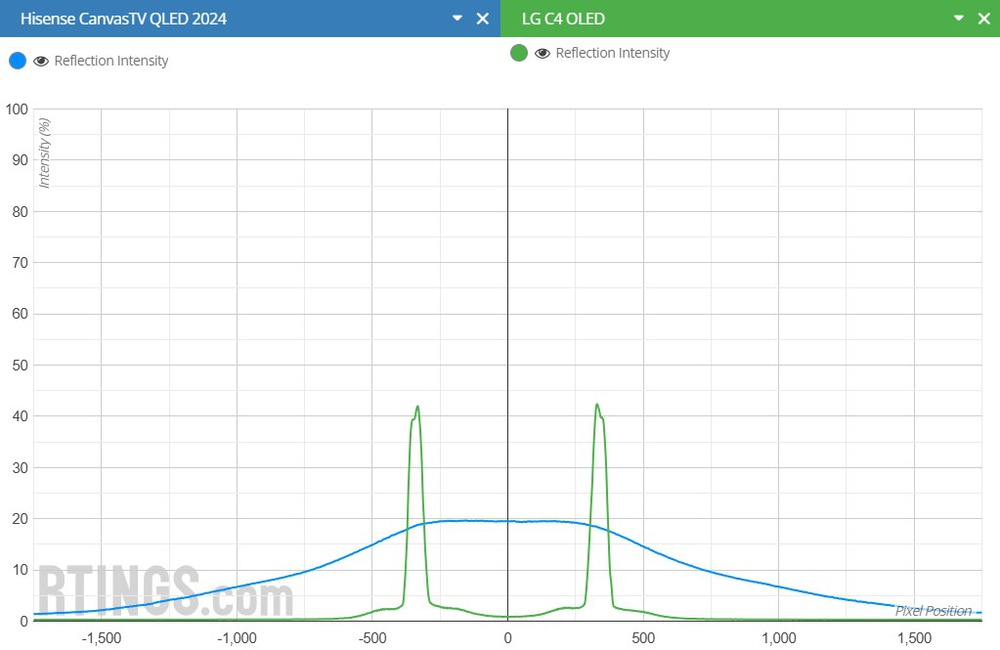Click the green legend color dot

(x=519, y=53)
